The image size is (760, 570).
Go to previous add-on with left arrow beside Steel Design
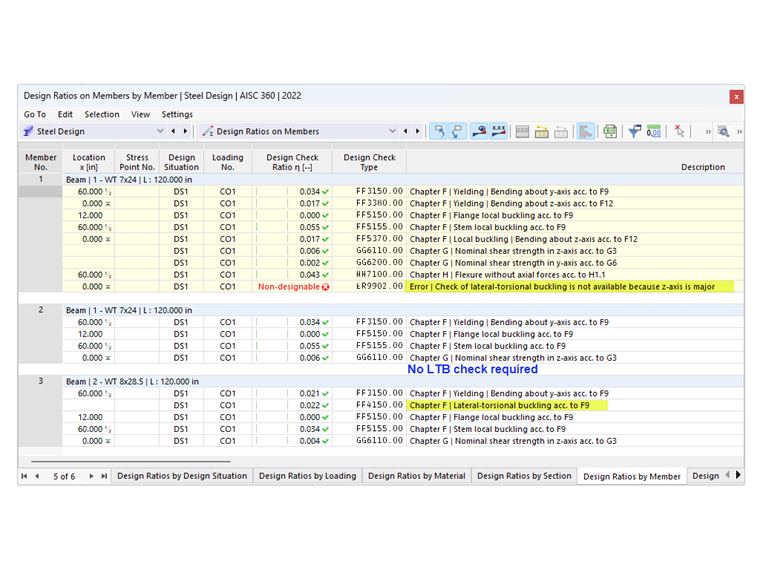click(174, 131)
